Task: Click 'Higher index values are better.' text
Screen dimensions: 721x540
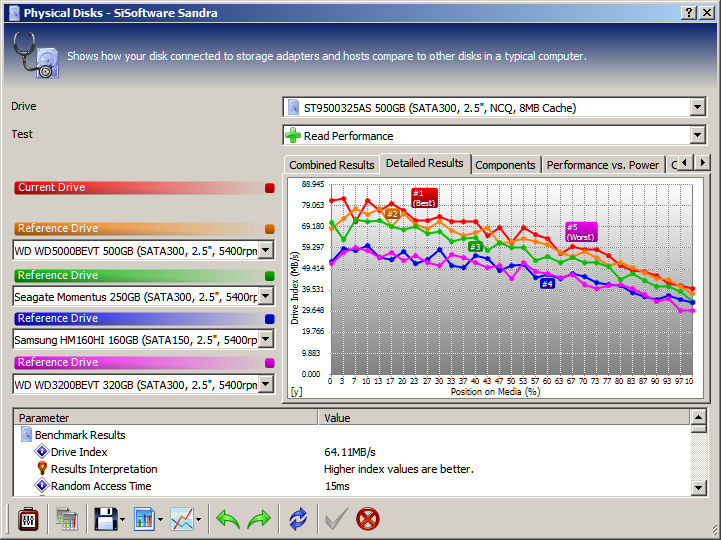Action: (399, 469)
